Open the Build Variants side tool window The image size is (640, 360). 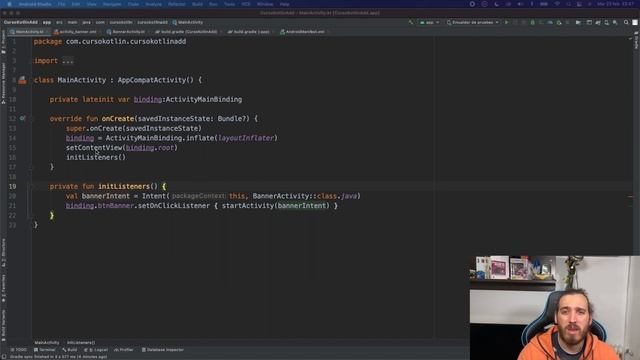pyautogui.click(x=3, y=325)
